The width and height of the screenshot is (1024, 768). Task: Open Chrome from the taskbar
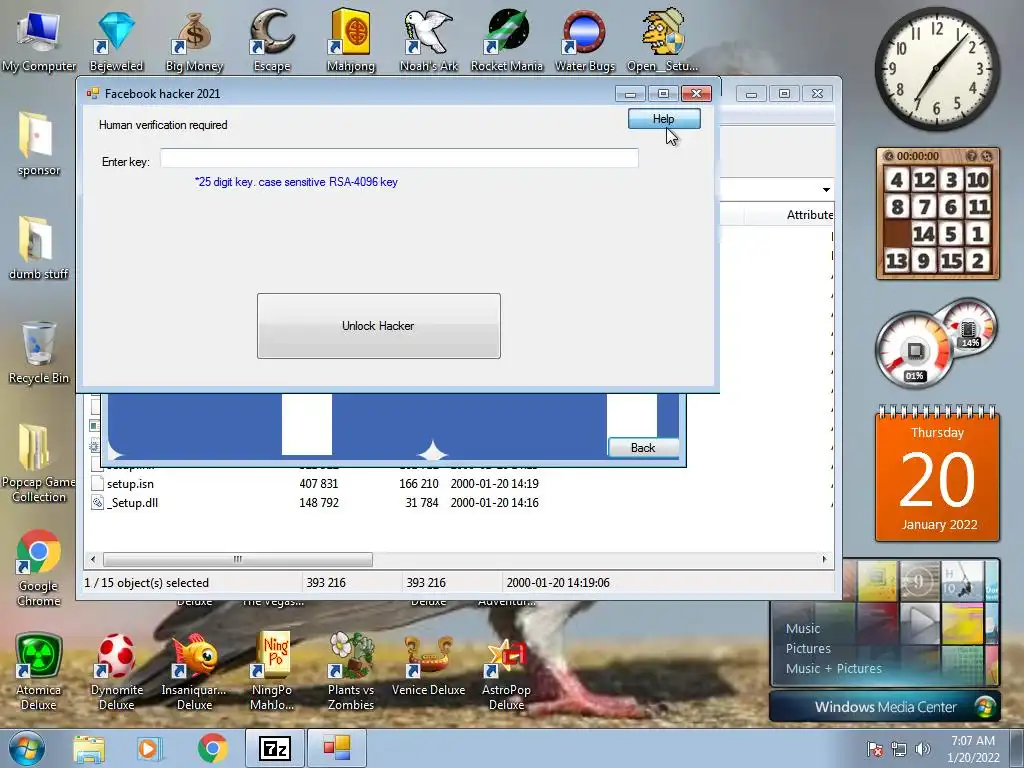(212, 749)
